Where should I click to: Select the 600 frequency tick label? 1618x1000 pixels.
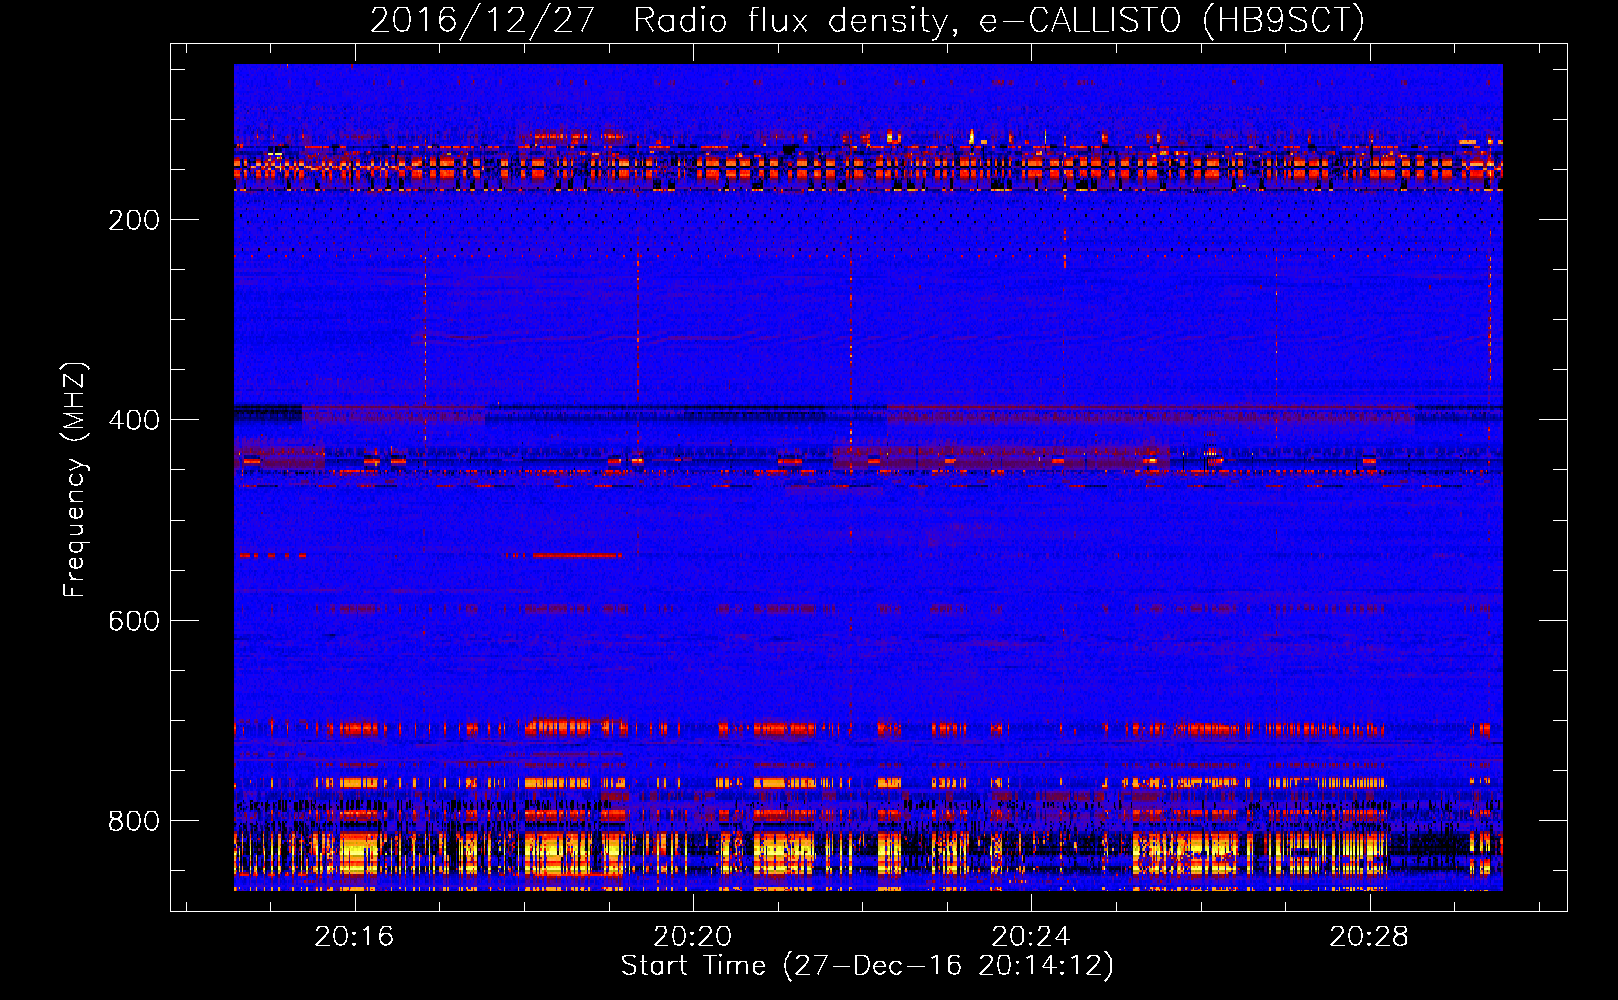(134, 621)
